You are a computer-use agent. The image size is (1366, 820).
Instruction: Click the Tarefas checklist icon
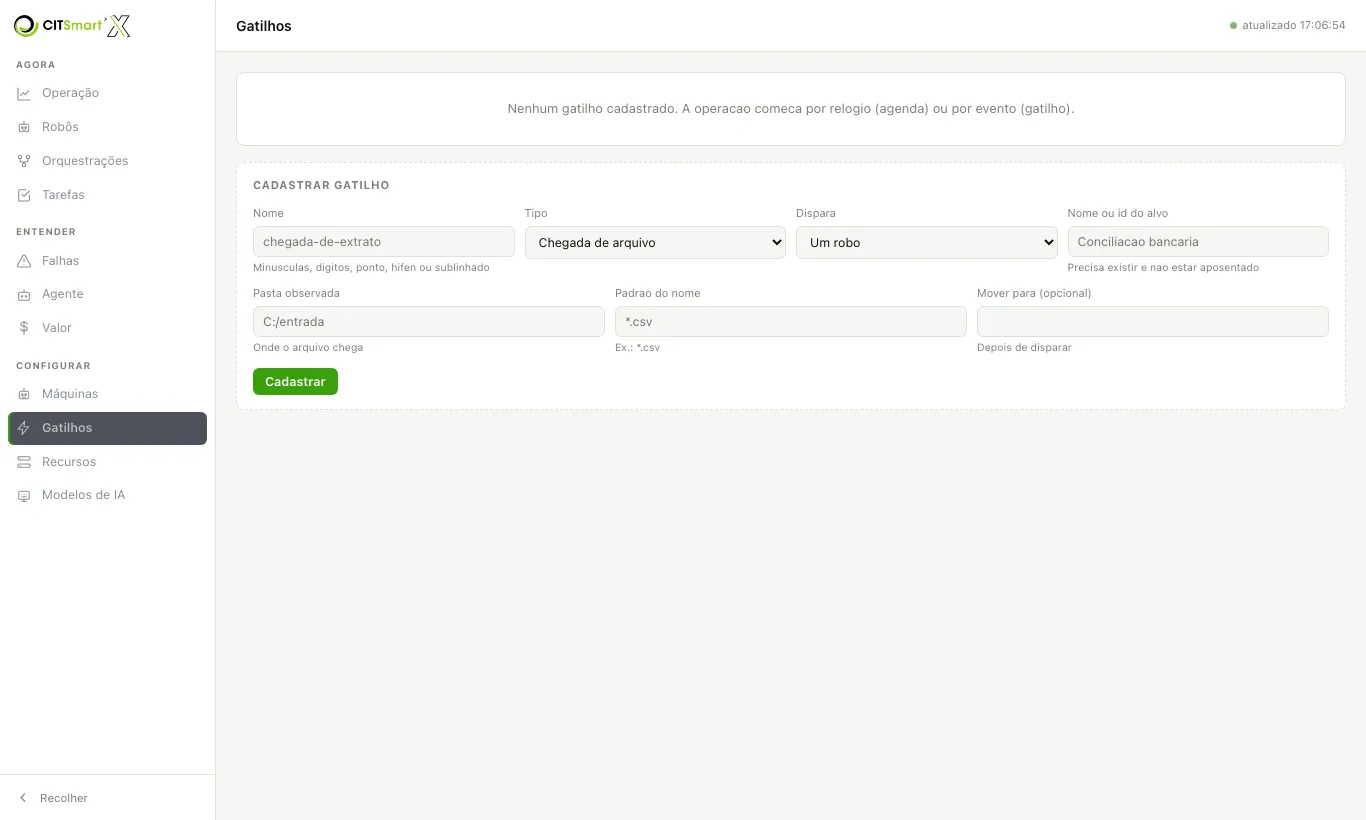[24, 195]
